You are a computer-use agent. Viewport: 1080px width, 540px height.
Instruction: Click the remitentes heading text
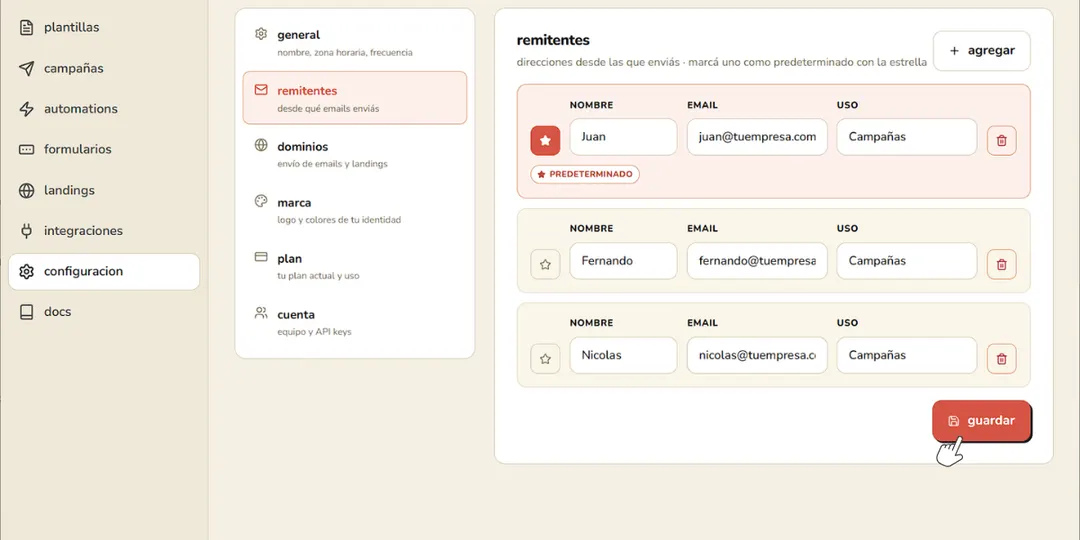[553, 40]
